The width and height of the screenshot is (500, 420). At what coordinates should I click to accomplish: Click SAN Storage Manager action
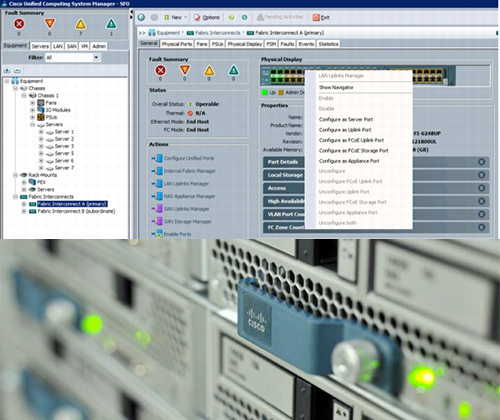tap(187, 222)
